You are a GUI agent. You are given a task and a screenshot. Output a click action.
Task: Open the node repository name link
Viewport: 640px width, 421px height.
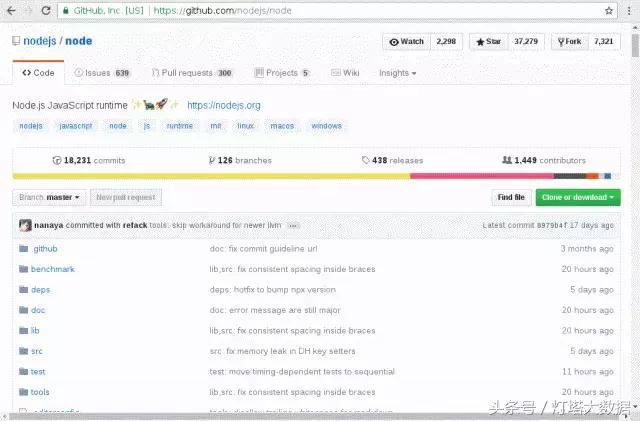(78, 41)
